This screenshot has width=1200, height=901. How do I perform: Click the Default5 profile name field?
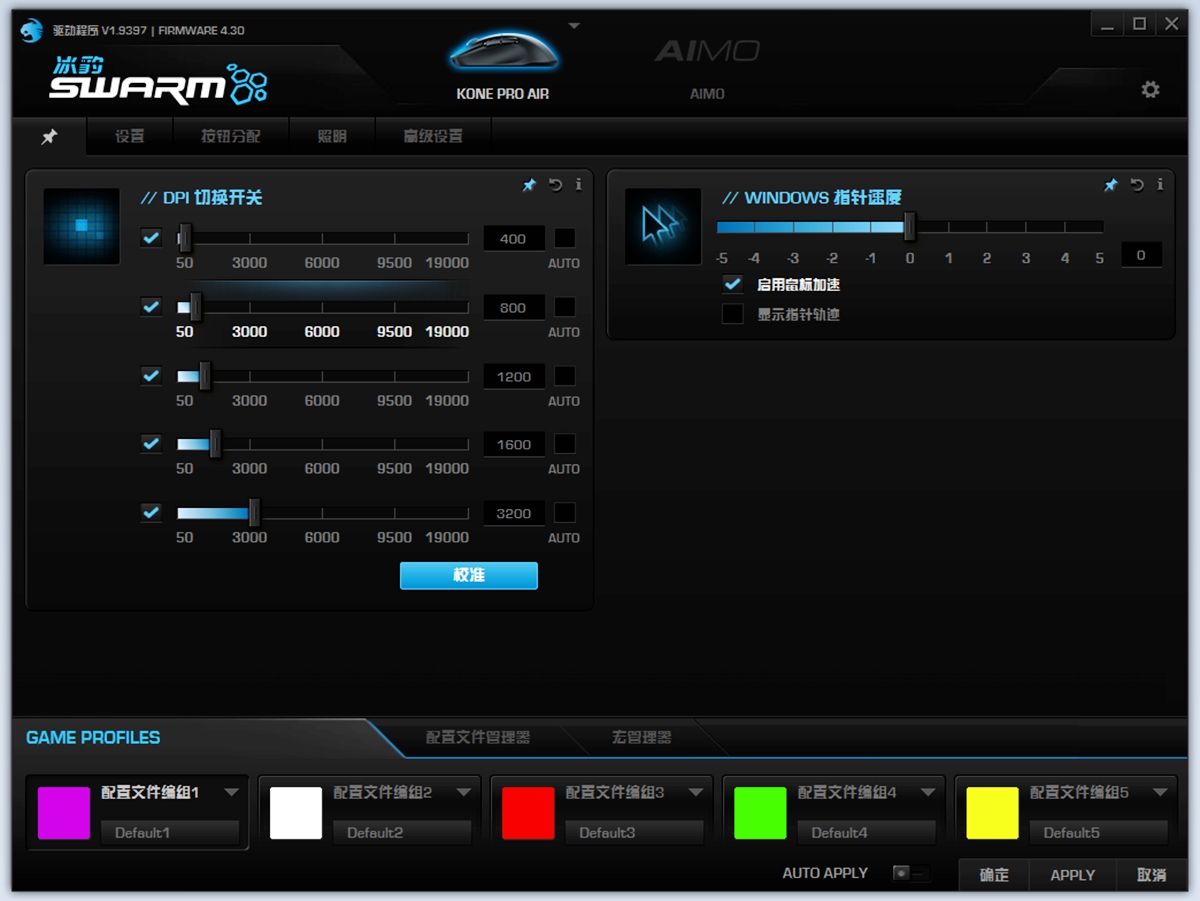point(1098,832)
